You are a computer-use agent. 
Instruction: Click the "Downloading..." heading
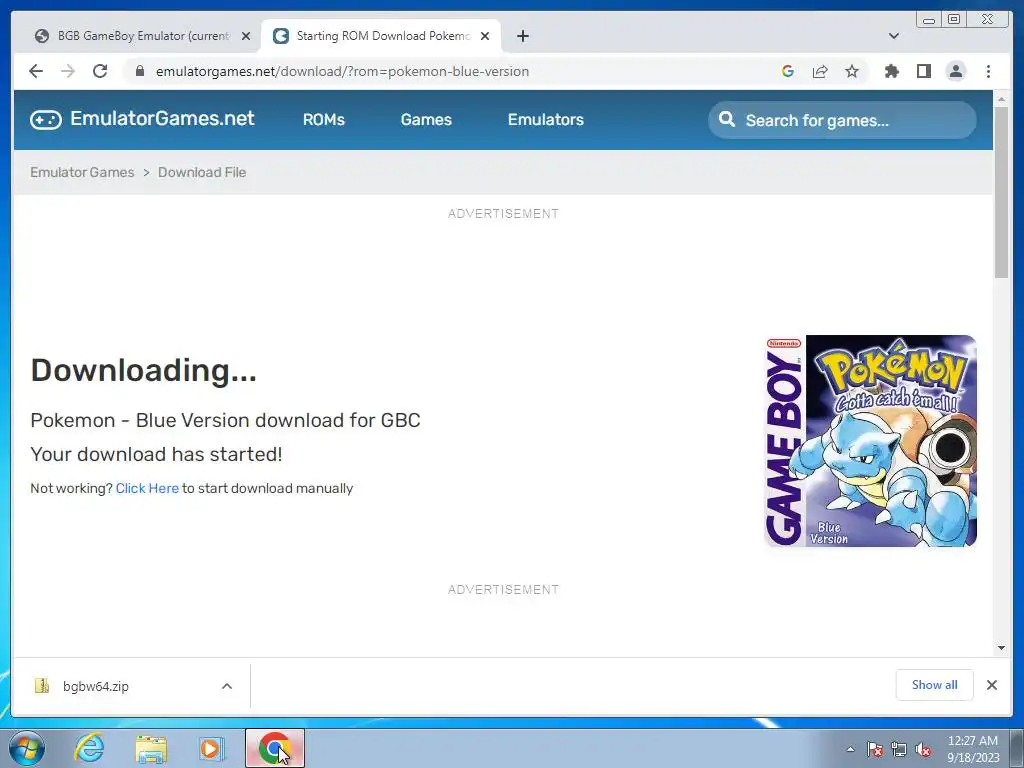144,370
